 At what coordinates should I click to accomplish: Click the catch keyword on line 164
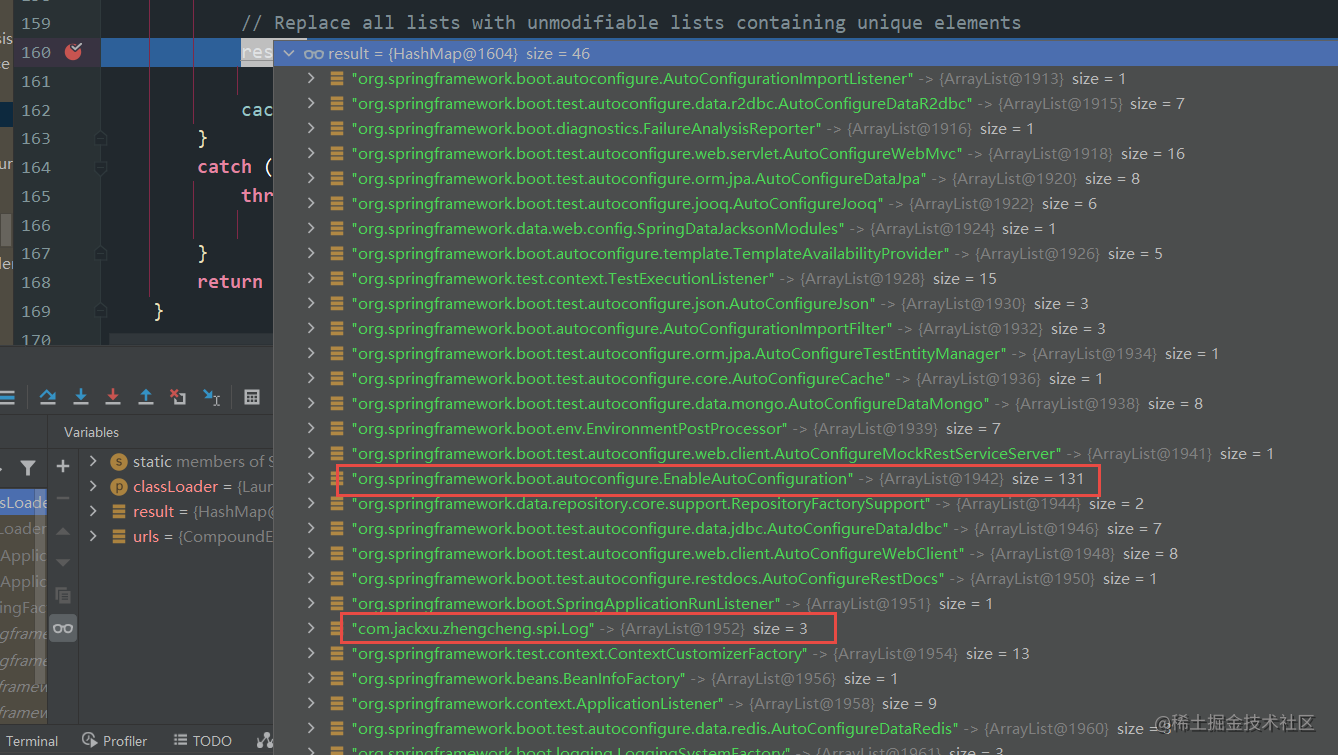[x=225, y=167]
